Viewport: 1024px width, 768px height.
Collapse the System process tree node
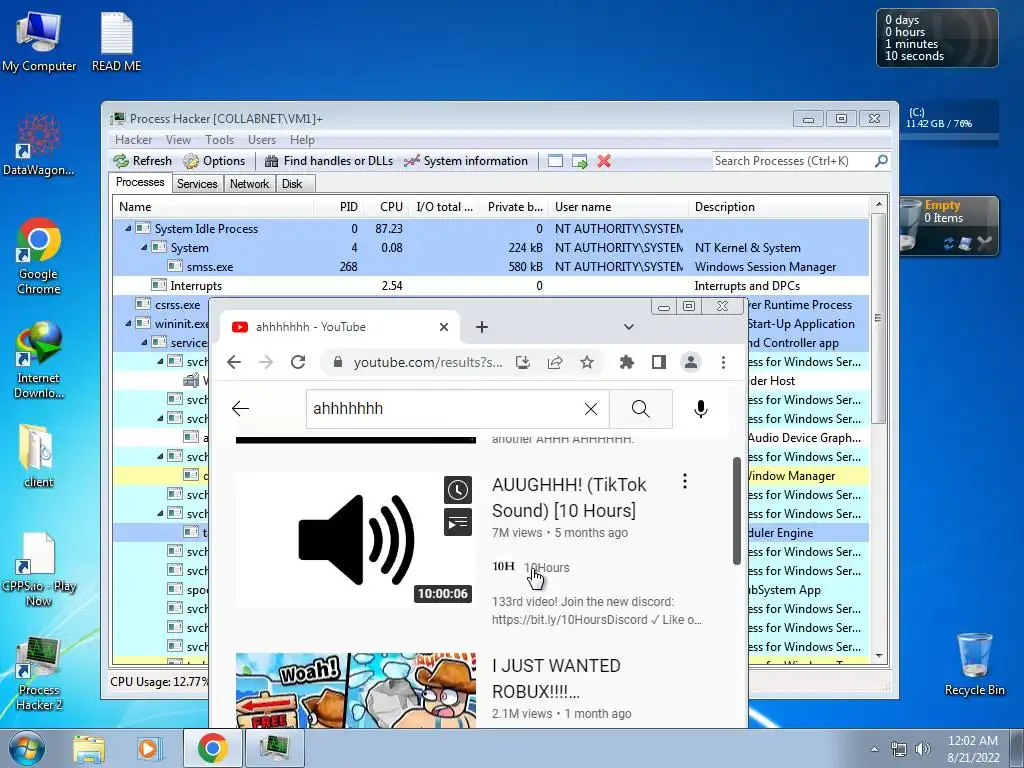point(144,248)
